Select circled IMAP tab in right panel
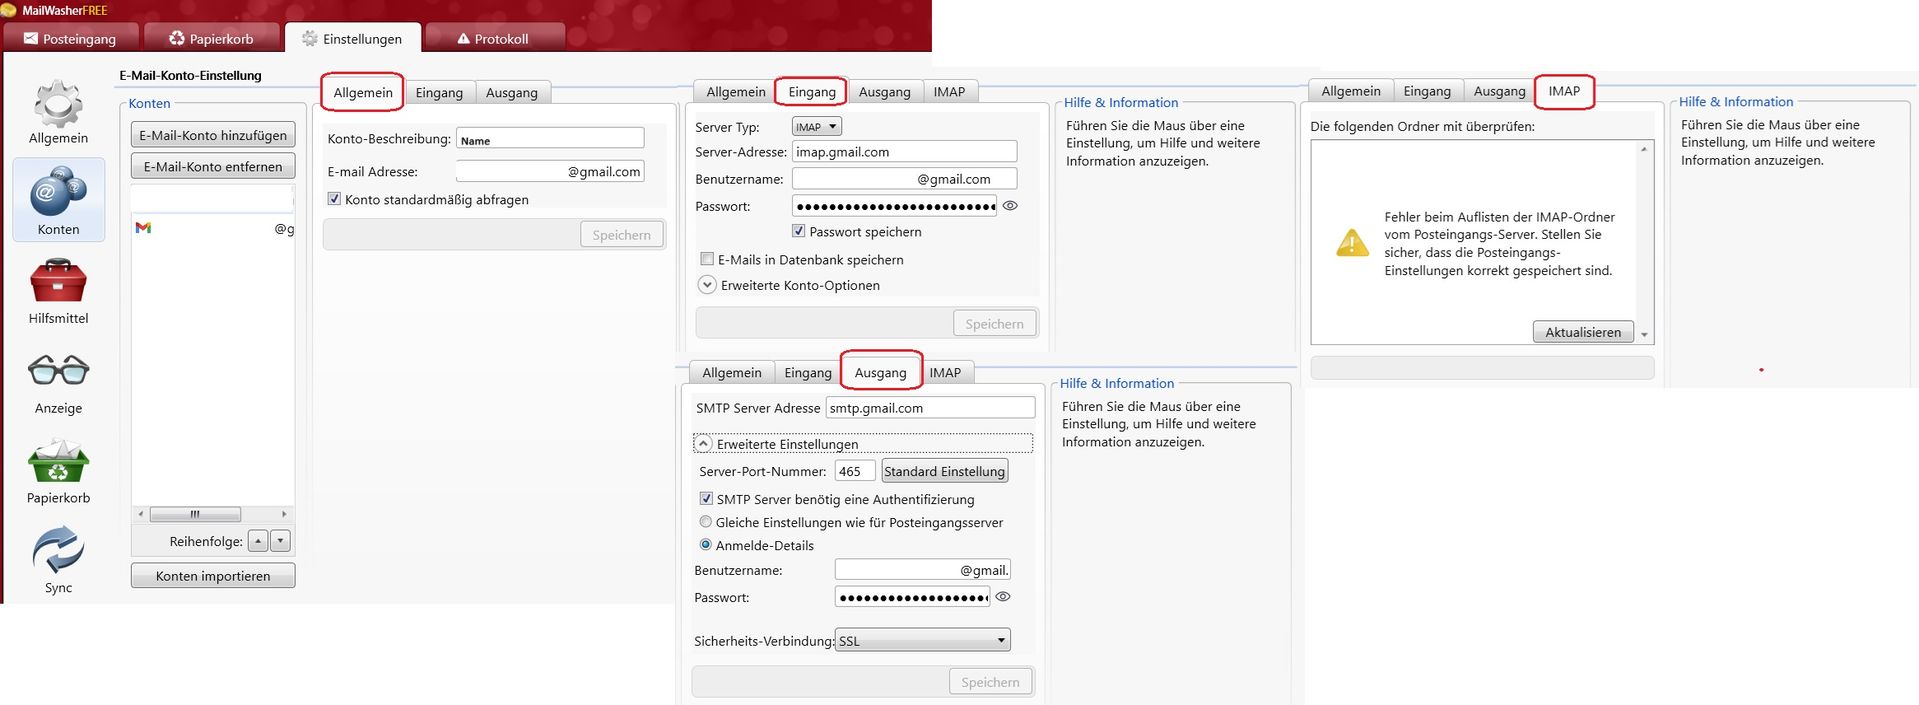Viewport: 1919px width, 705px height. [1564, 90]
